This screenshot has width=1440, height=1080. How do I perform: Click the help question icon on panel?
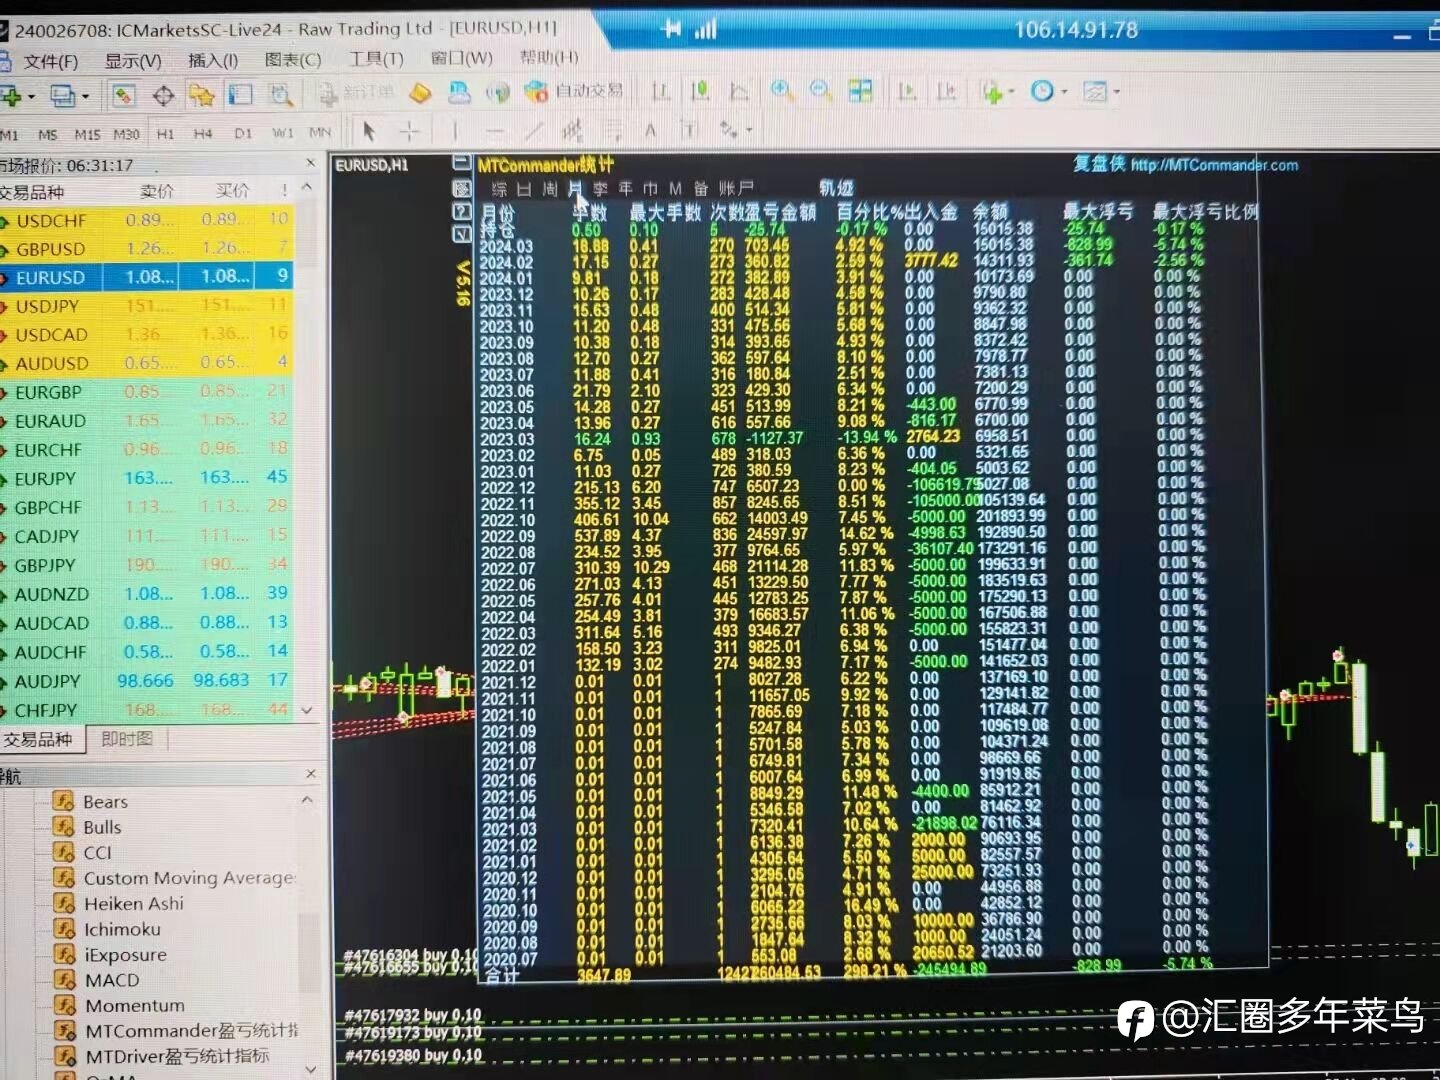pos(462,211)
